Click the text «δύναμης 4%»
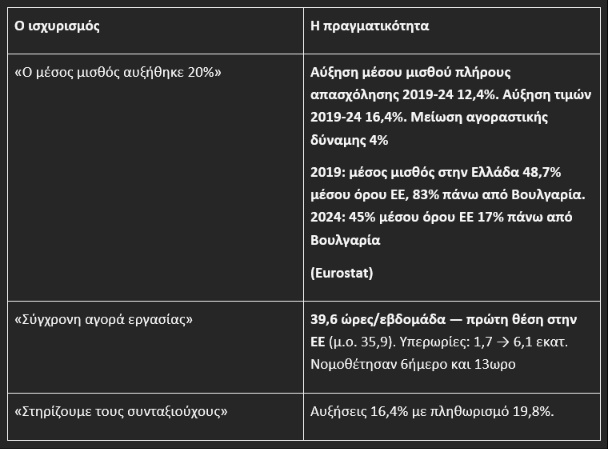Image resolution: width=608 pixels, height=449 pixels. point(349,140)
